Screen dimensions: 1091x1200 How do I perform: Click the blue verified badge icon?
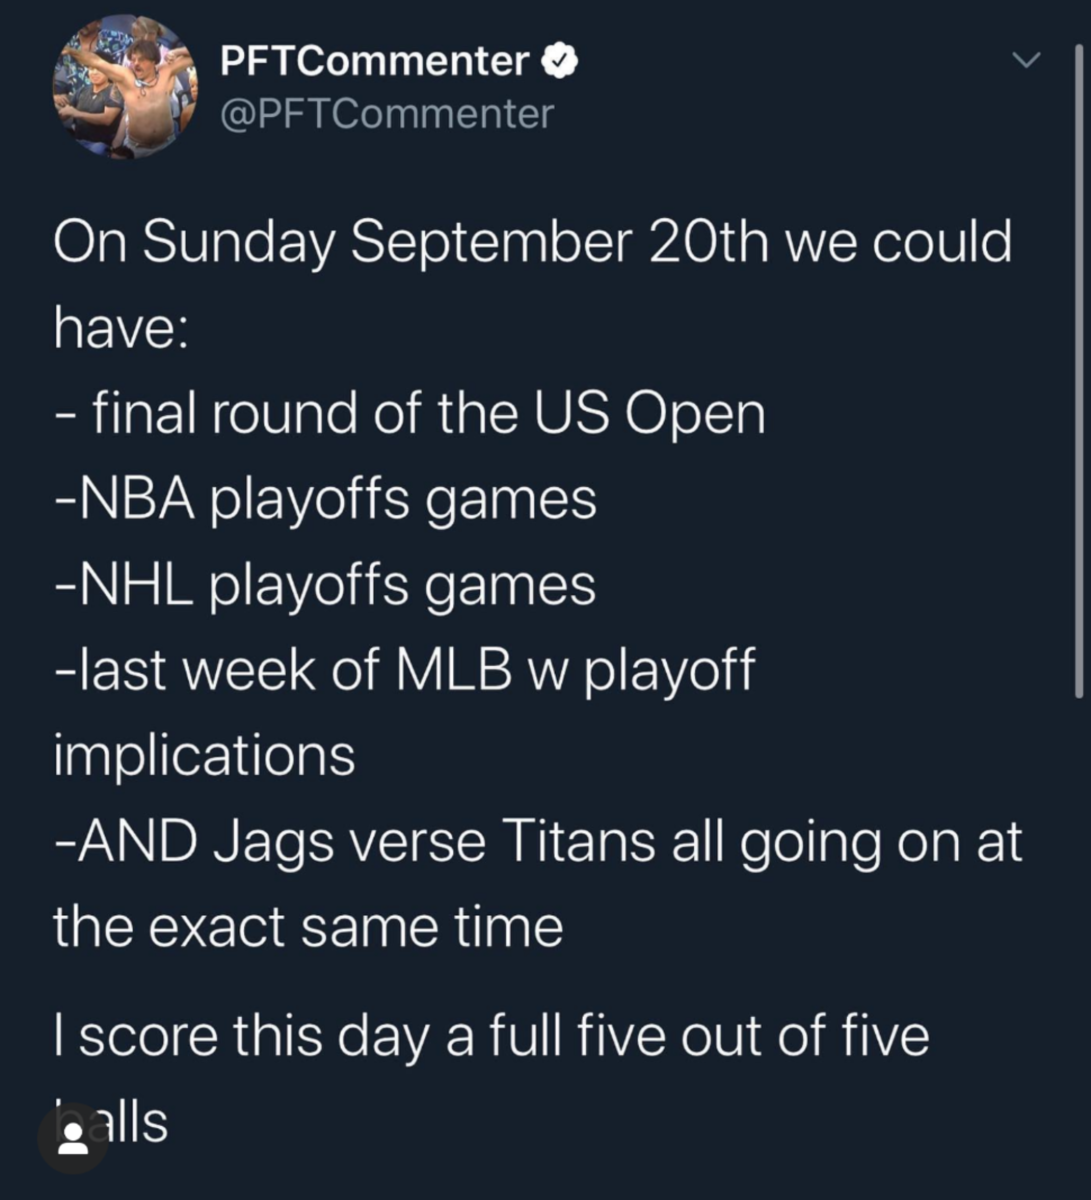(560, 62)
